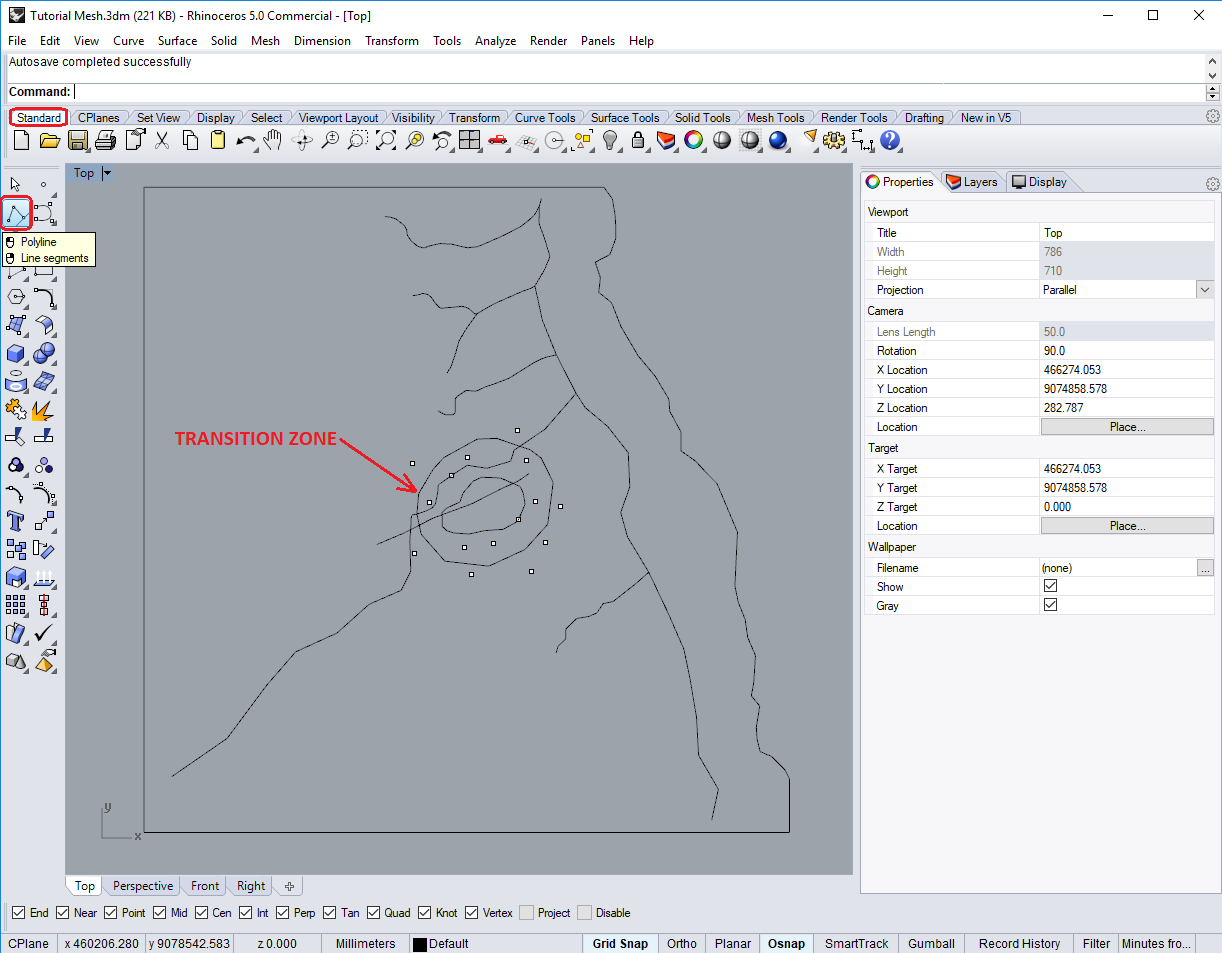Click the black Default layer color swatch
The width and height of the screenshot is (1222, 953).
[420, 944]
